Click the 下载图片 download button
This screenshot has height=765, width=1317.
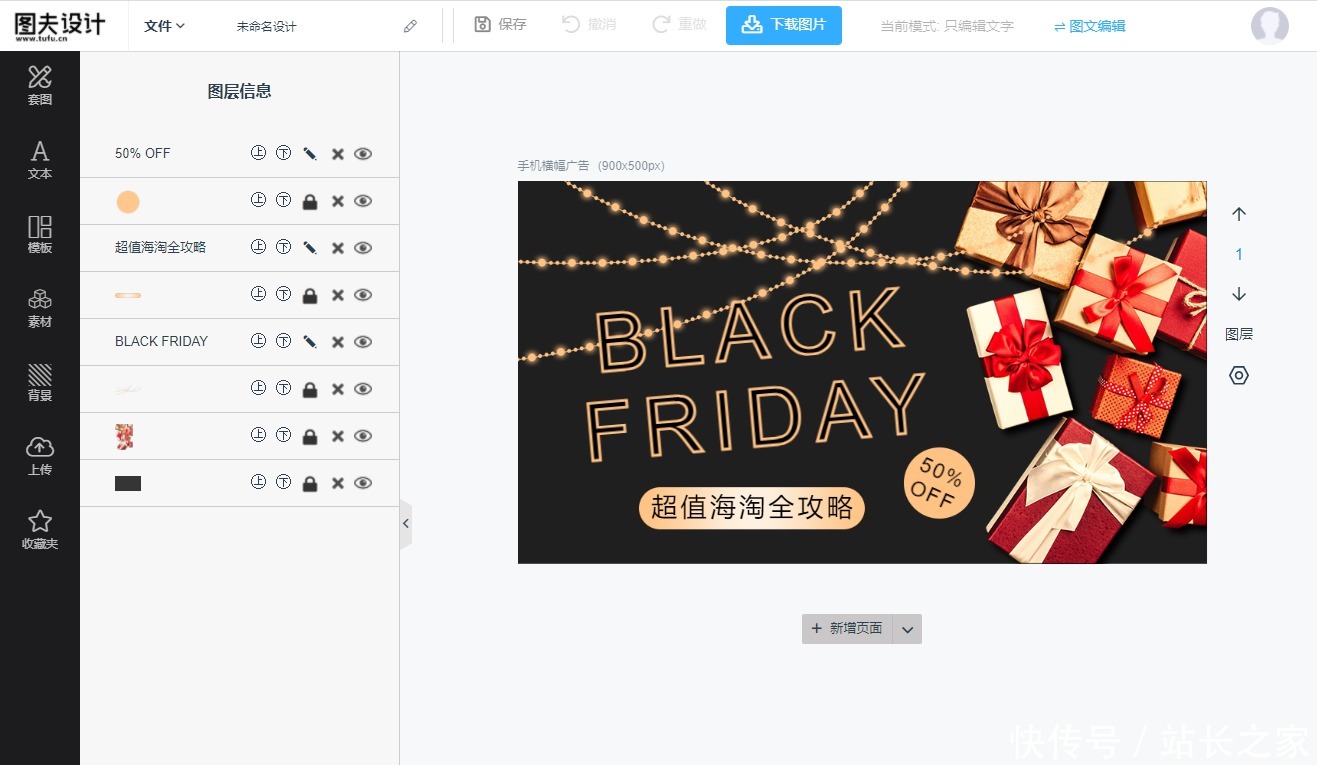(x=783, y=25)
